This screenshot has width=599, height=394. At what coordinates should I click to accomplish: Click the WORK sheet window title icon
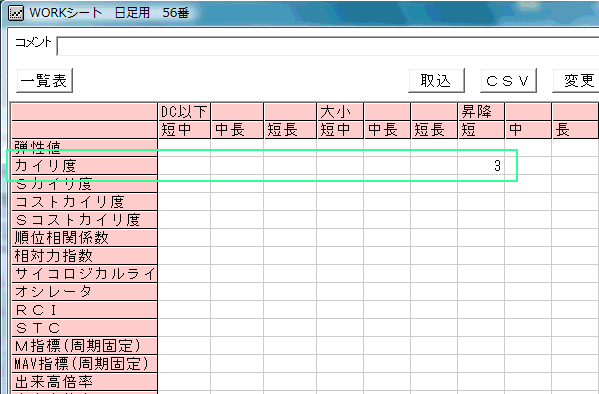click(x=16, y=13)
